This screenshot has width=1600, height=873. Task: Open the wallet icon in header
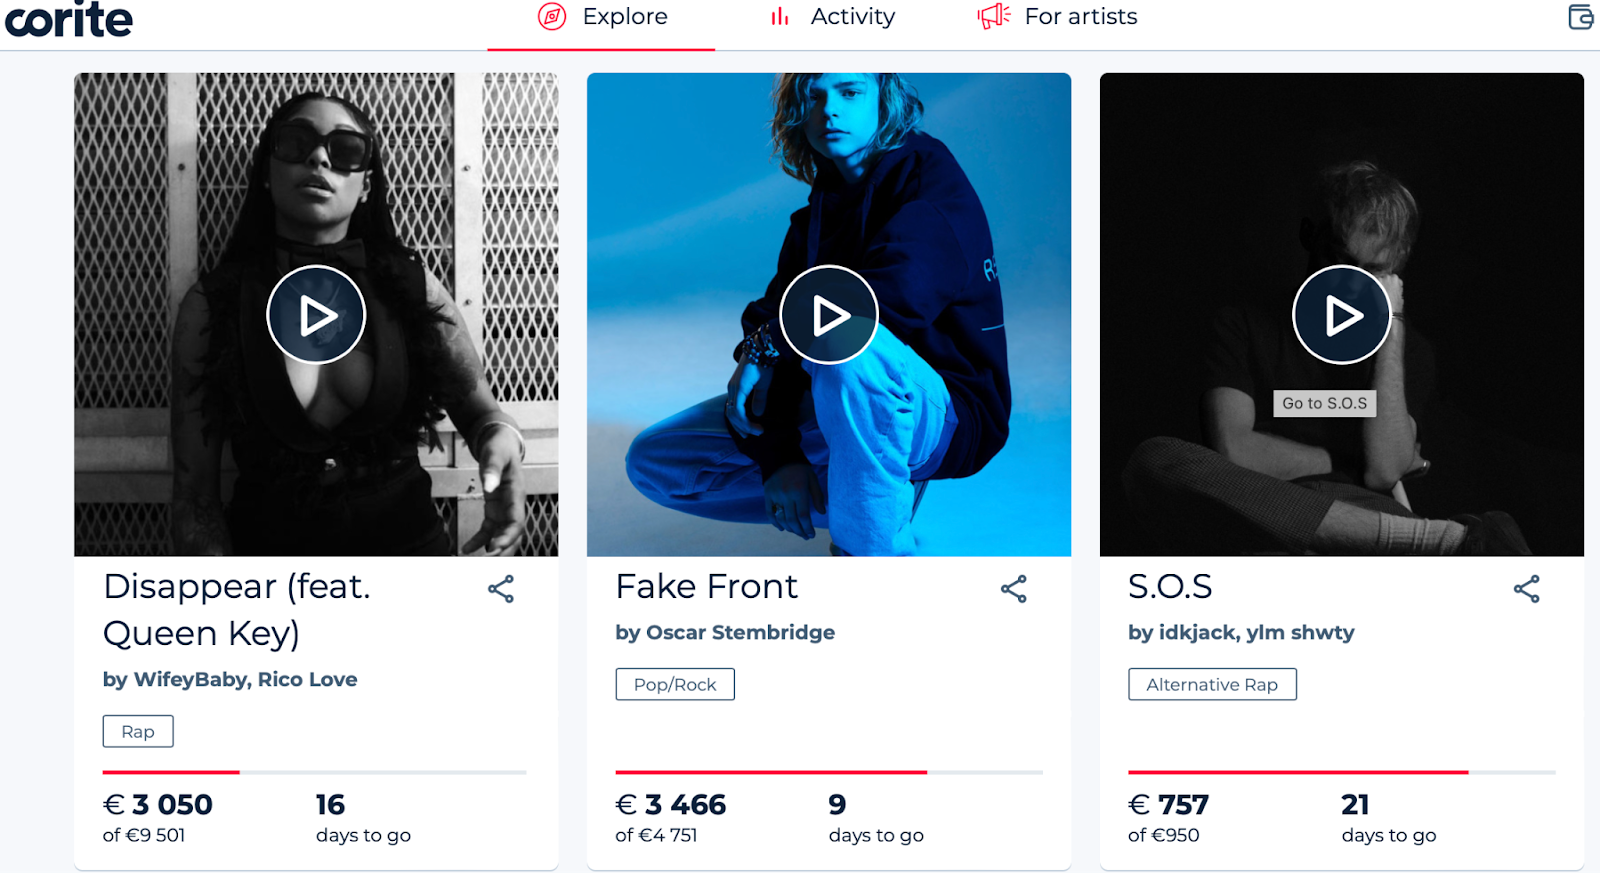pos(1581,17)
